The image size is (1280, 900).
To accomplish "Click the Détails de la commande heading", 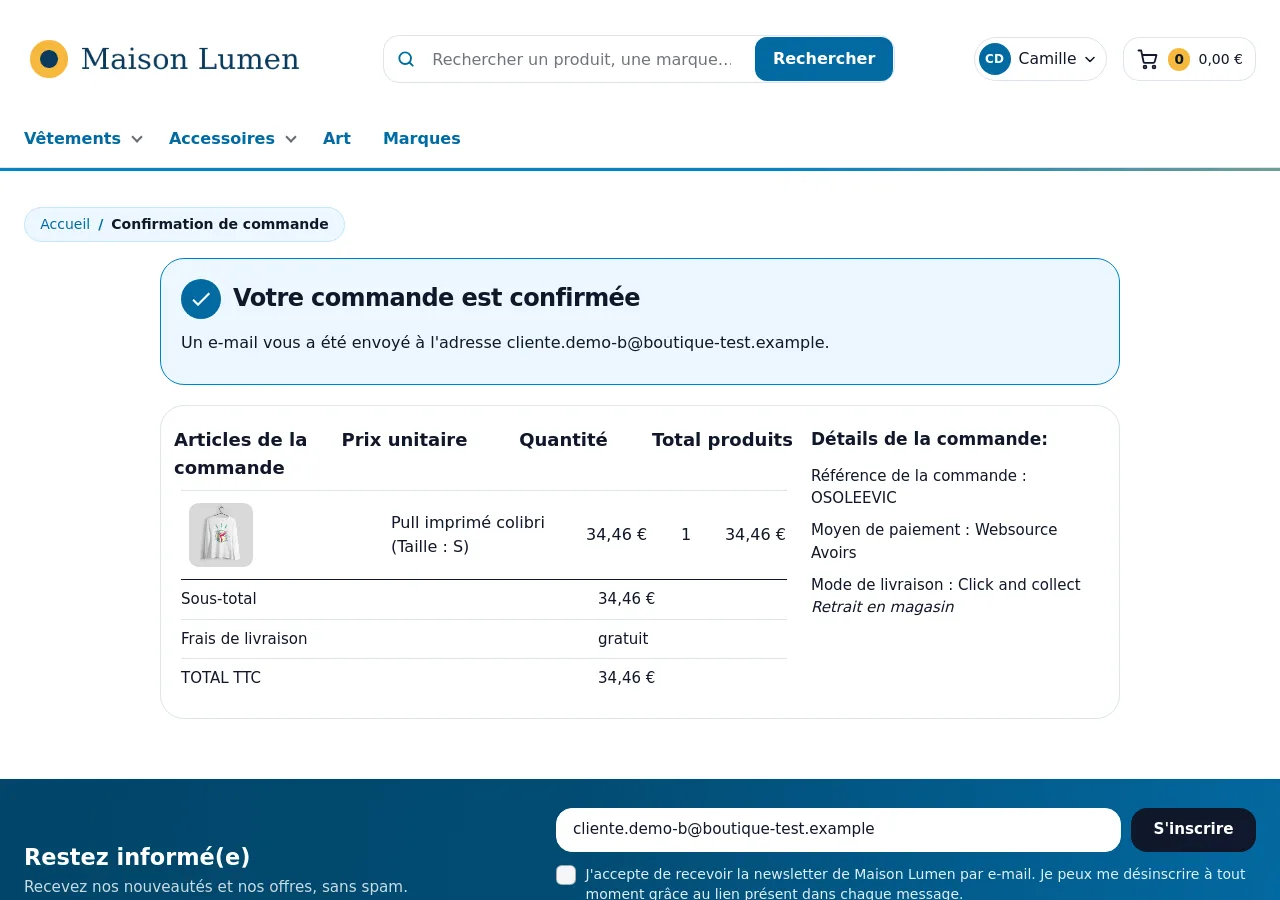I will coord(929,439).
